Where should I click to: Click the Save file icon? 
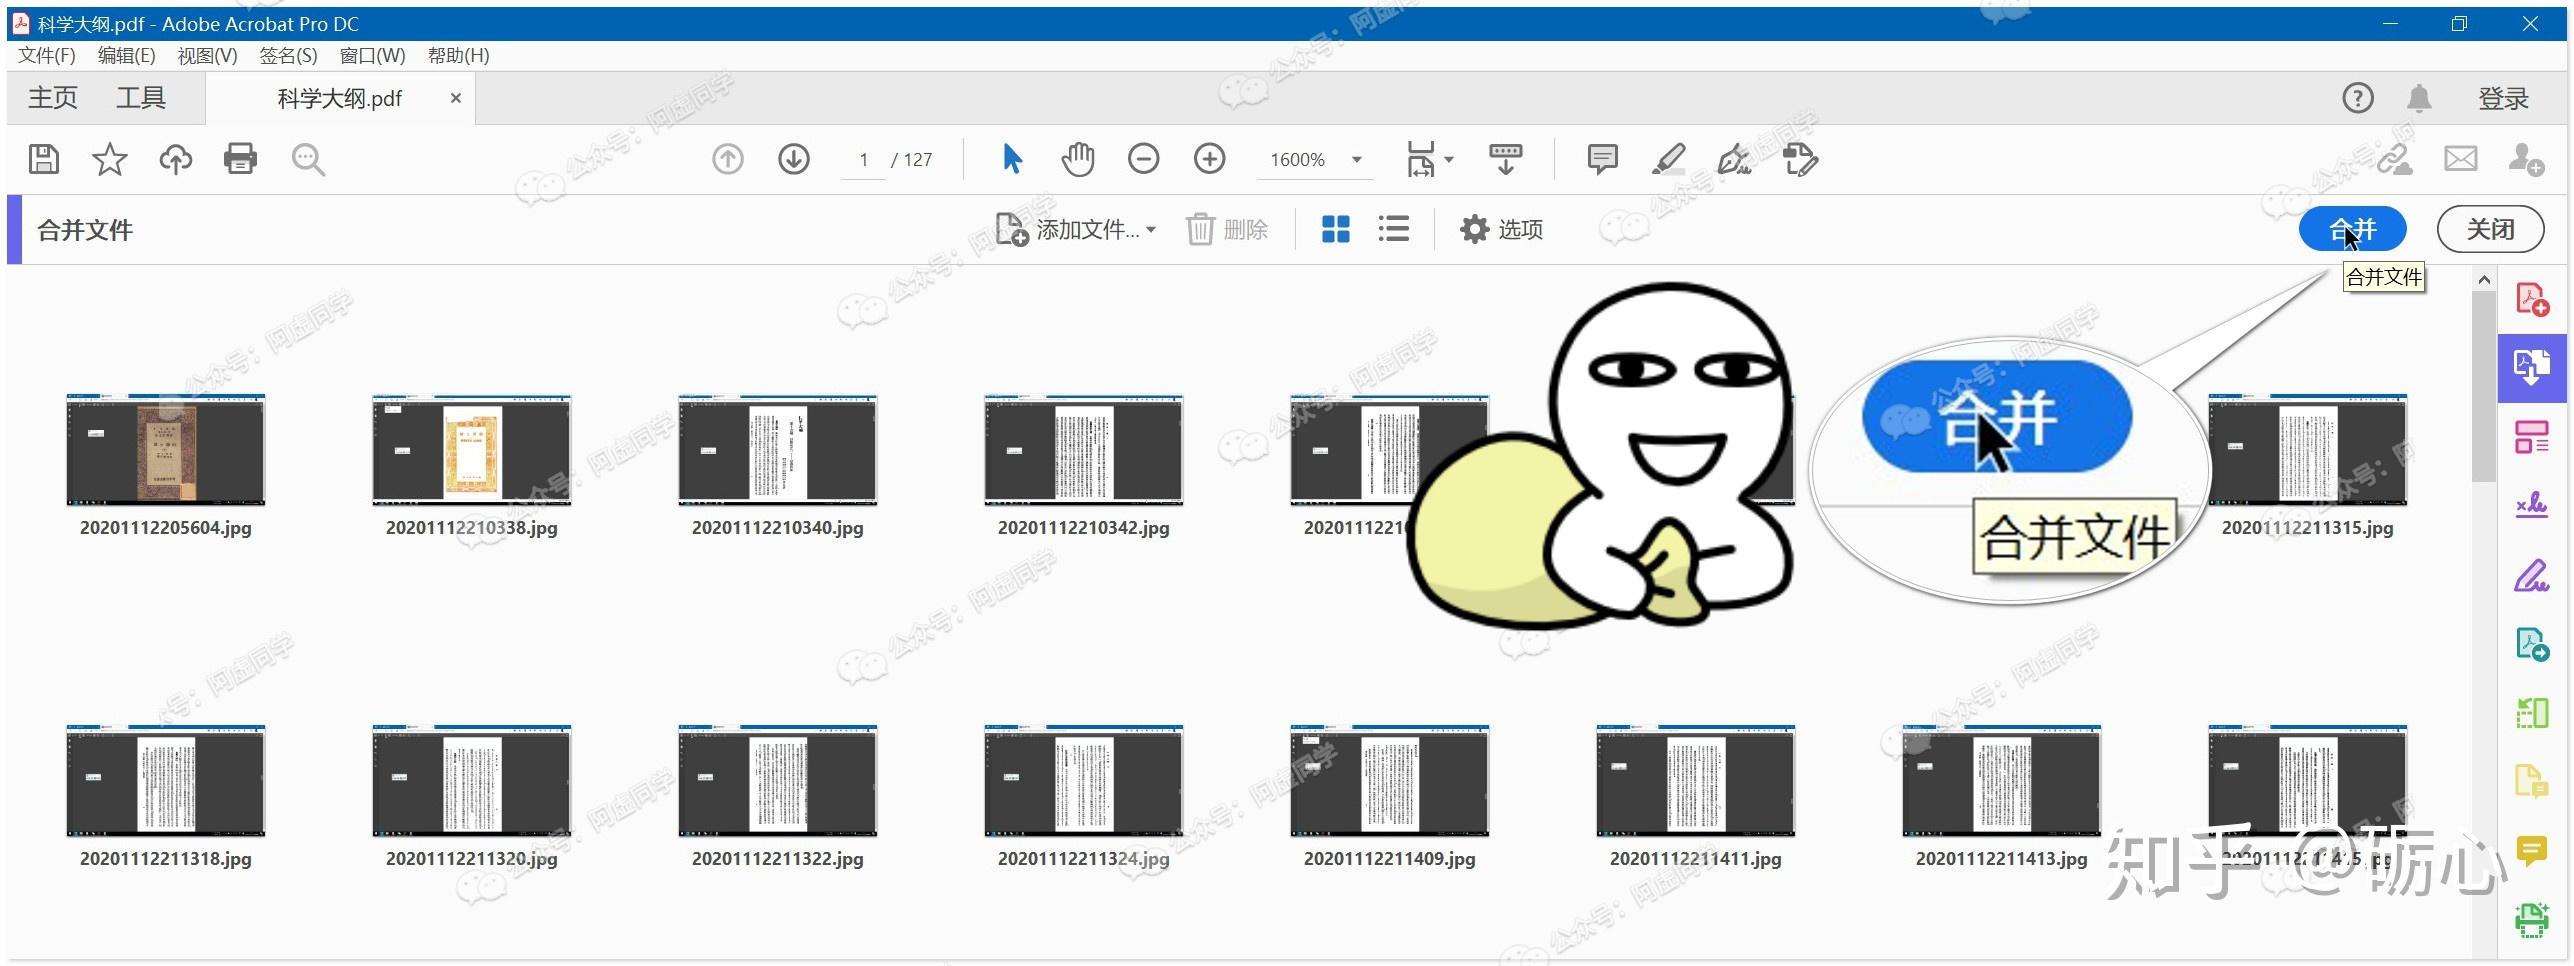point(44,159)
